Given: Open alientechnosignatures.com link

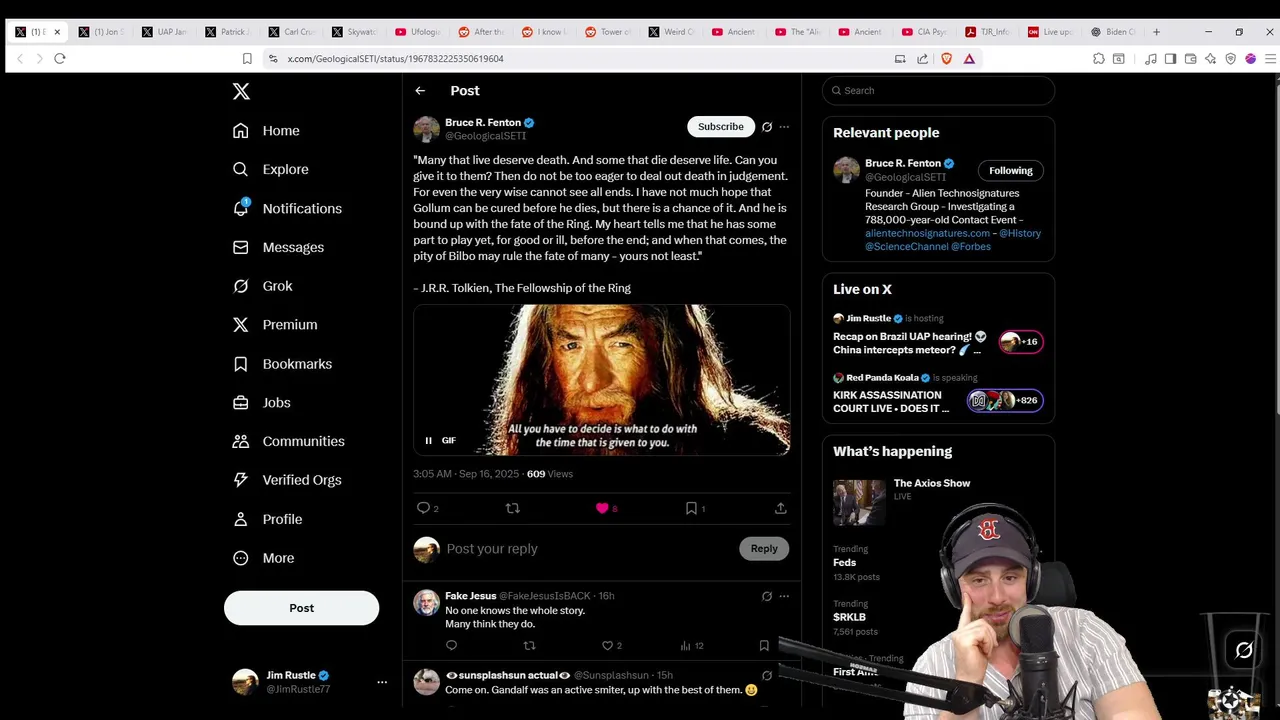Looking at the screenshot, I should click(927, 233).
